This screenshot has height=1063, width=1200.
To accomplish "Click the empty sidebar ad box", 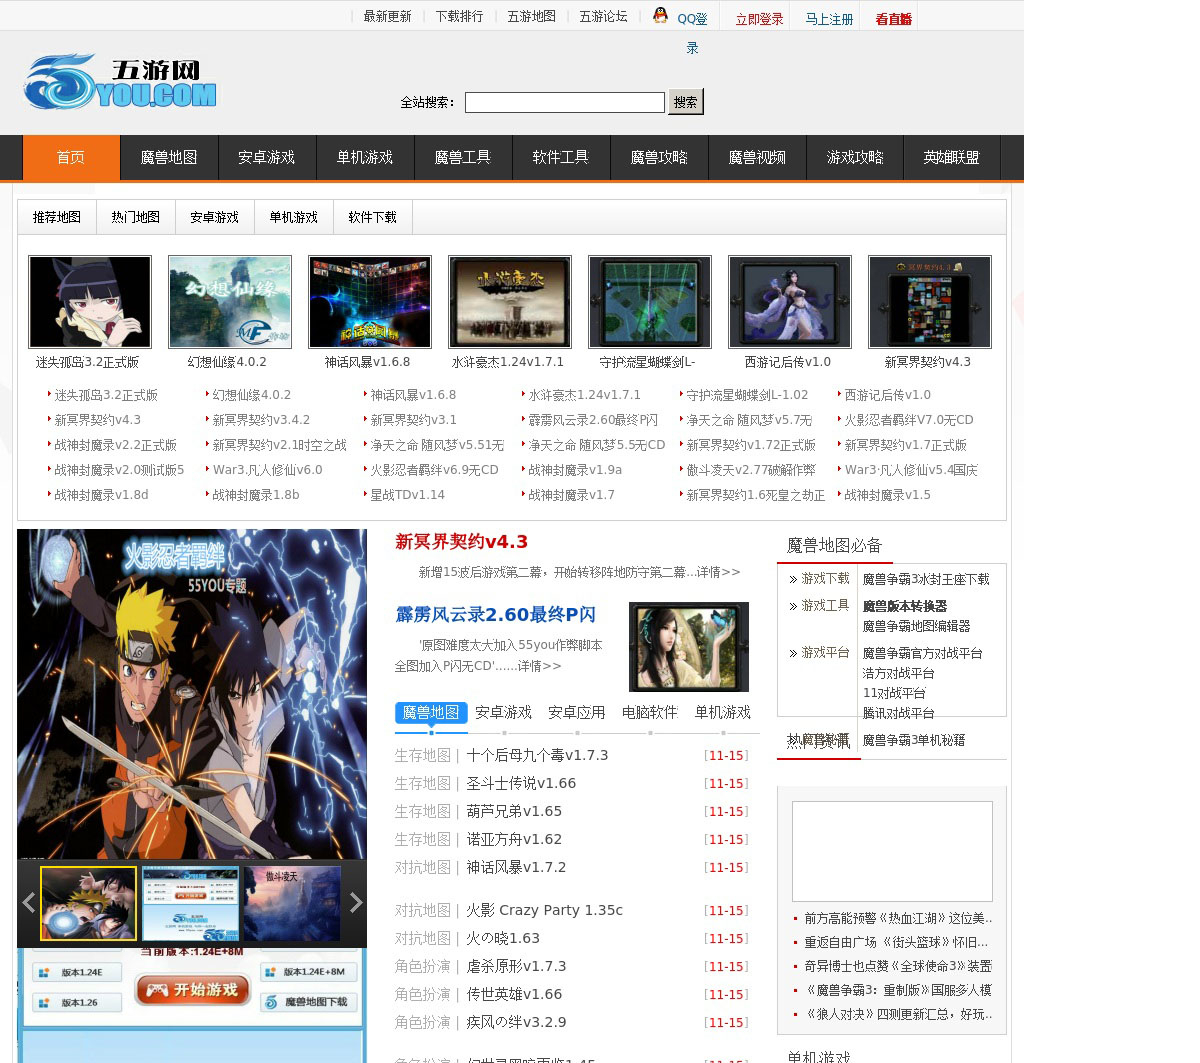I will coord(892,851).
